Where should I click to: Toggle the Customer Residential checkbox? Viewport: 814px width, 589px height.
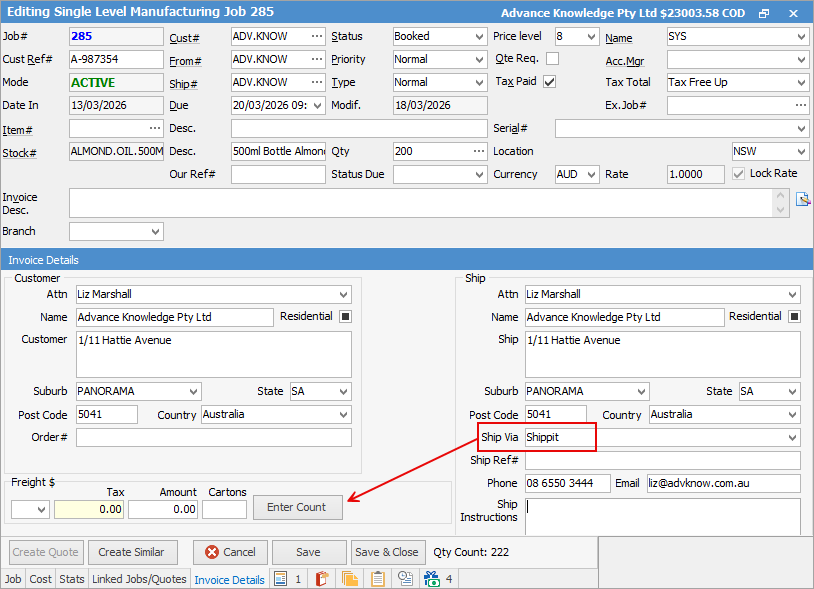coord(345,317)
